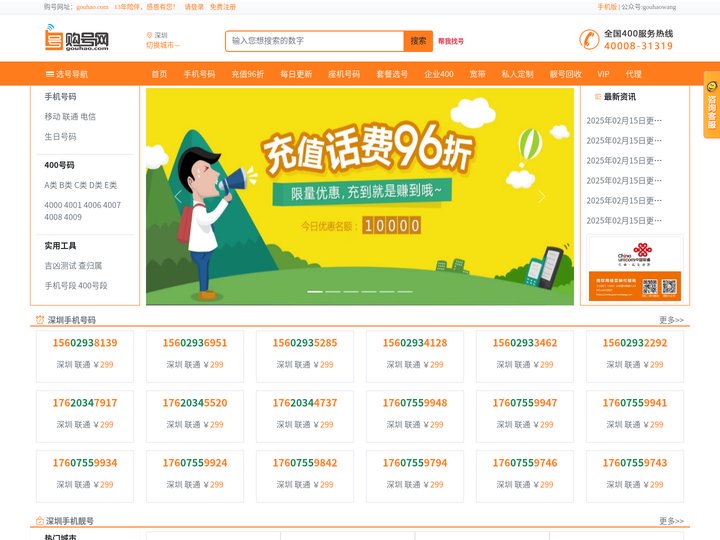Select phone number 17607559842

tap(305, 462)
